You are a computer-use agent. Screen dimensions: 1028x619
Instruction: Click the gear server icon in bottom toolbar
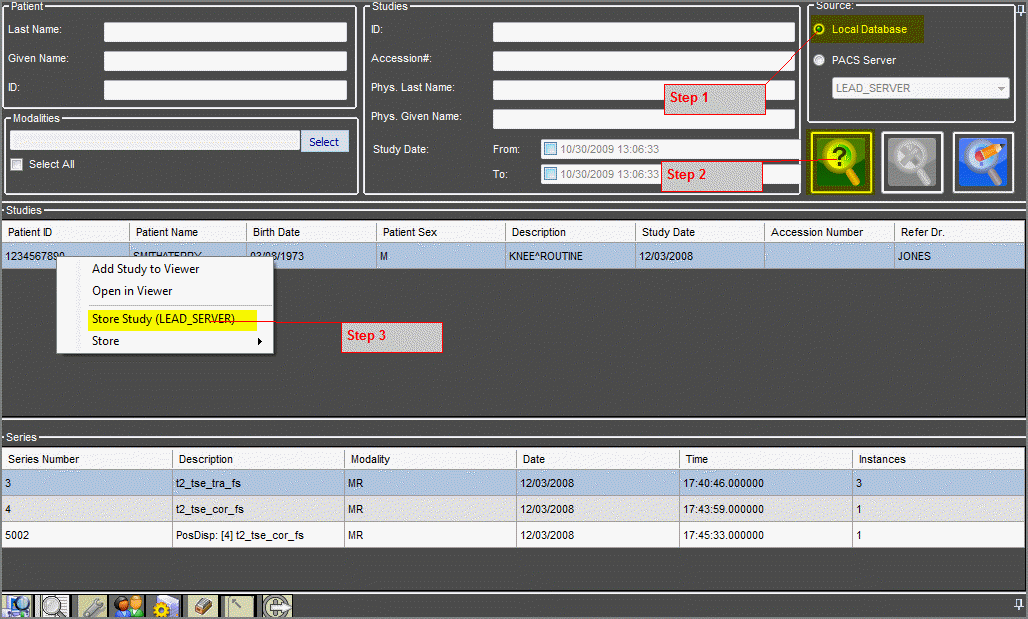click(162, 606)
